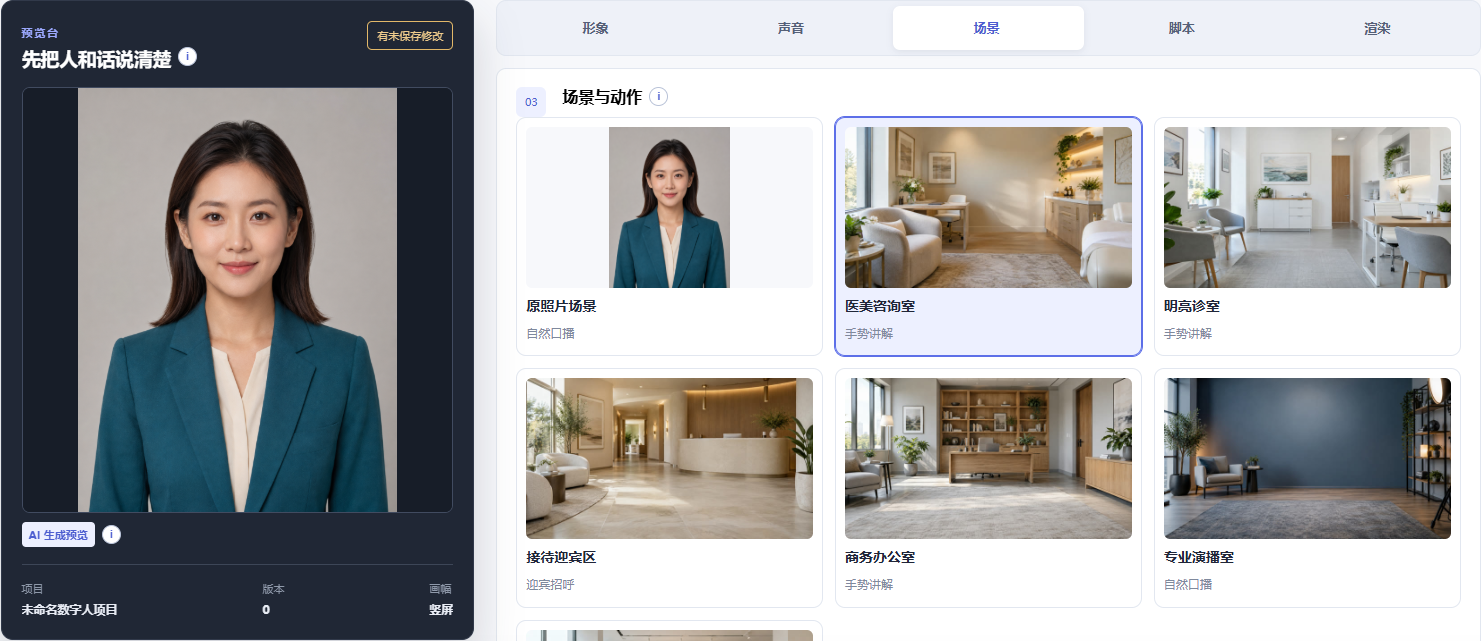
Task: Click the 未命名数字人项目 project name
Action: pyautogui.click(x=70, y=609)
